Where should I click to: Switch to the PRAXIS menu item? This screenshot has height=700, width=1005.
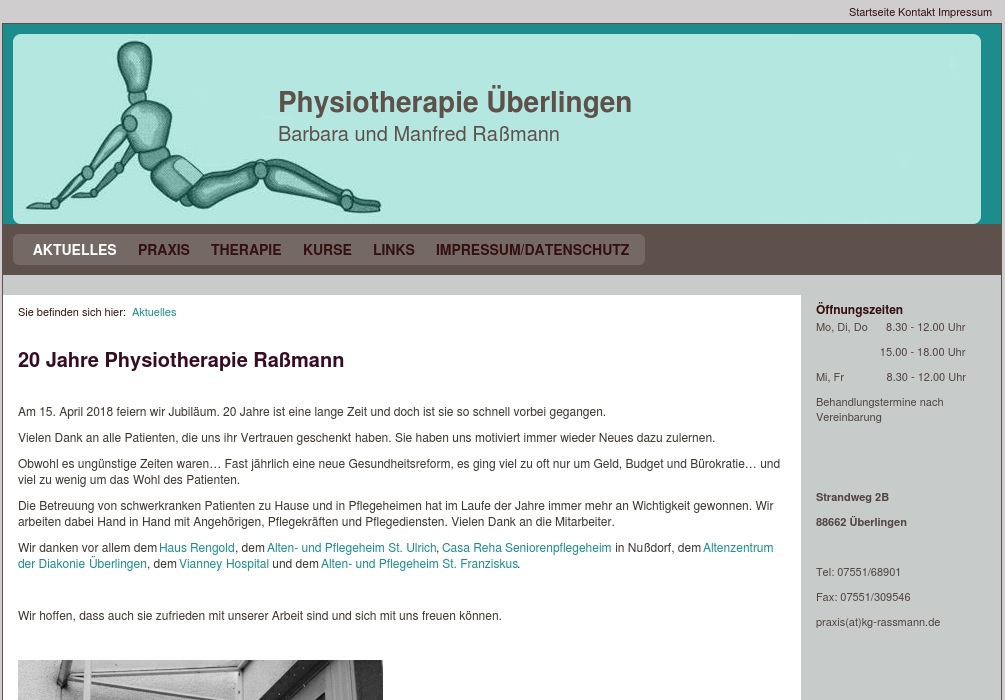tap(163, 250)
